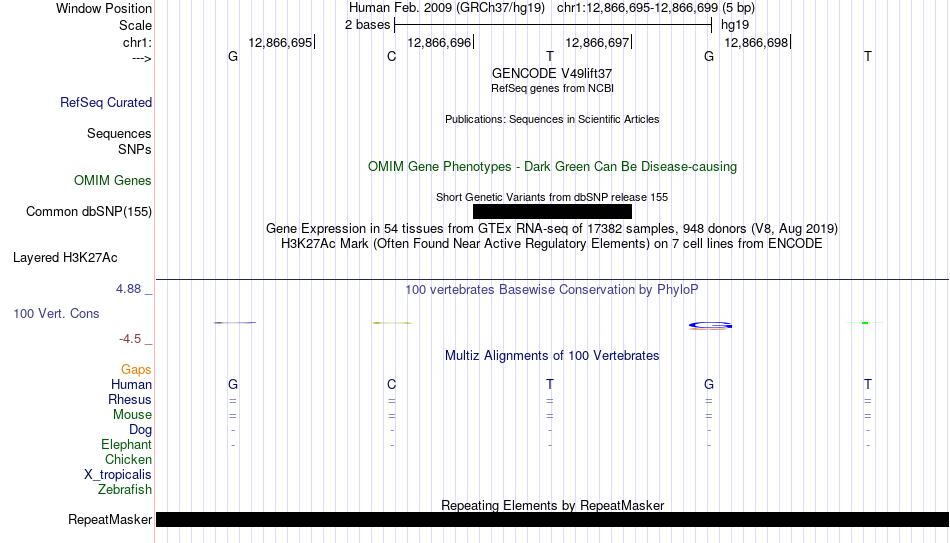This screenshot has height=543, width=950.
Task: Click the GENCODE V49lift37 track title
Action: [552, 73]
